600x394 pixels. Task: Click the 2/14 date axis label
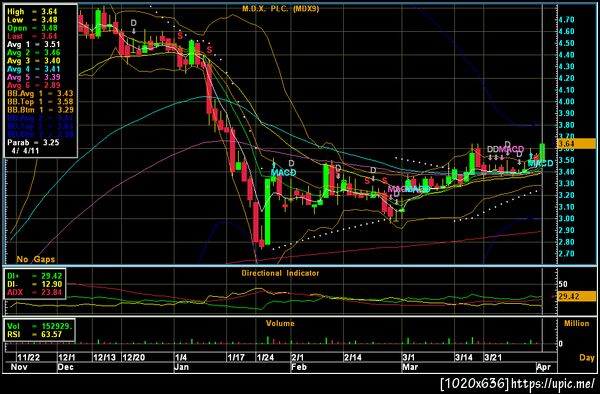[x=353, y=358]
